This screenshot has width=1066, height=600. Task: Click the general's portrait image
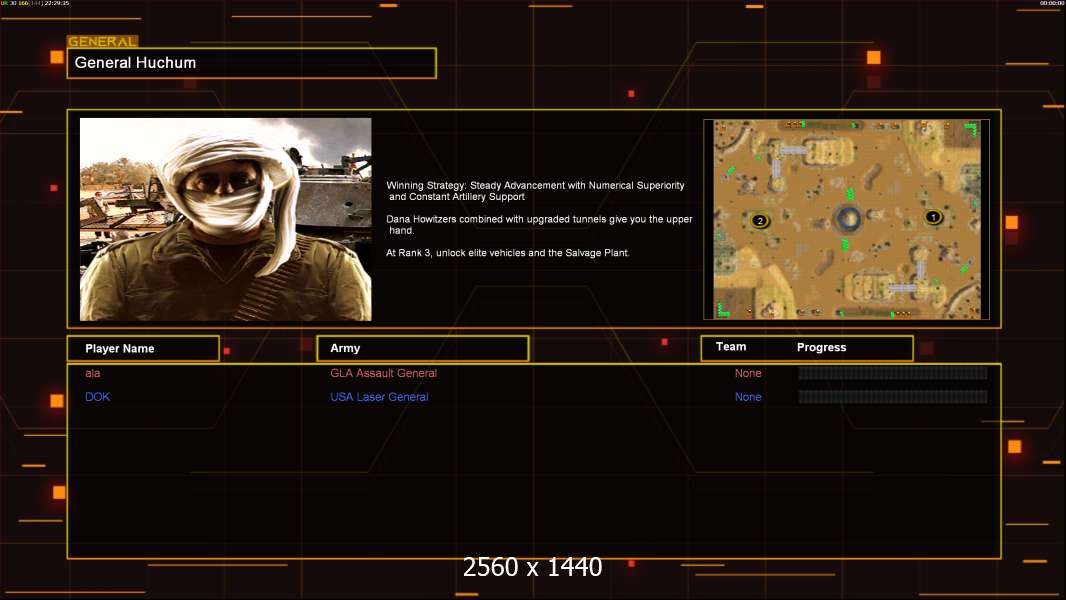coord(226,219)
